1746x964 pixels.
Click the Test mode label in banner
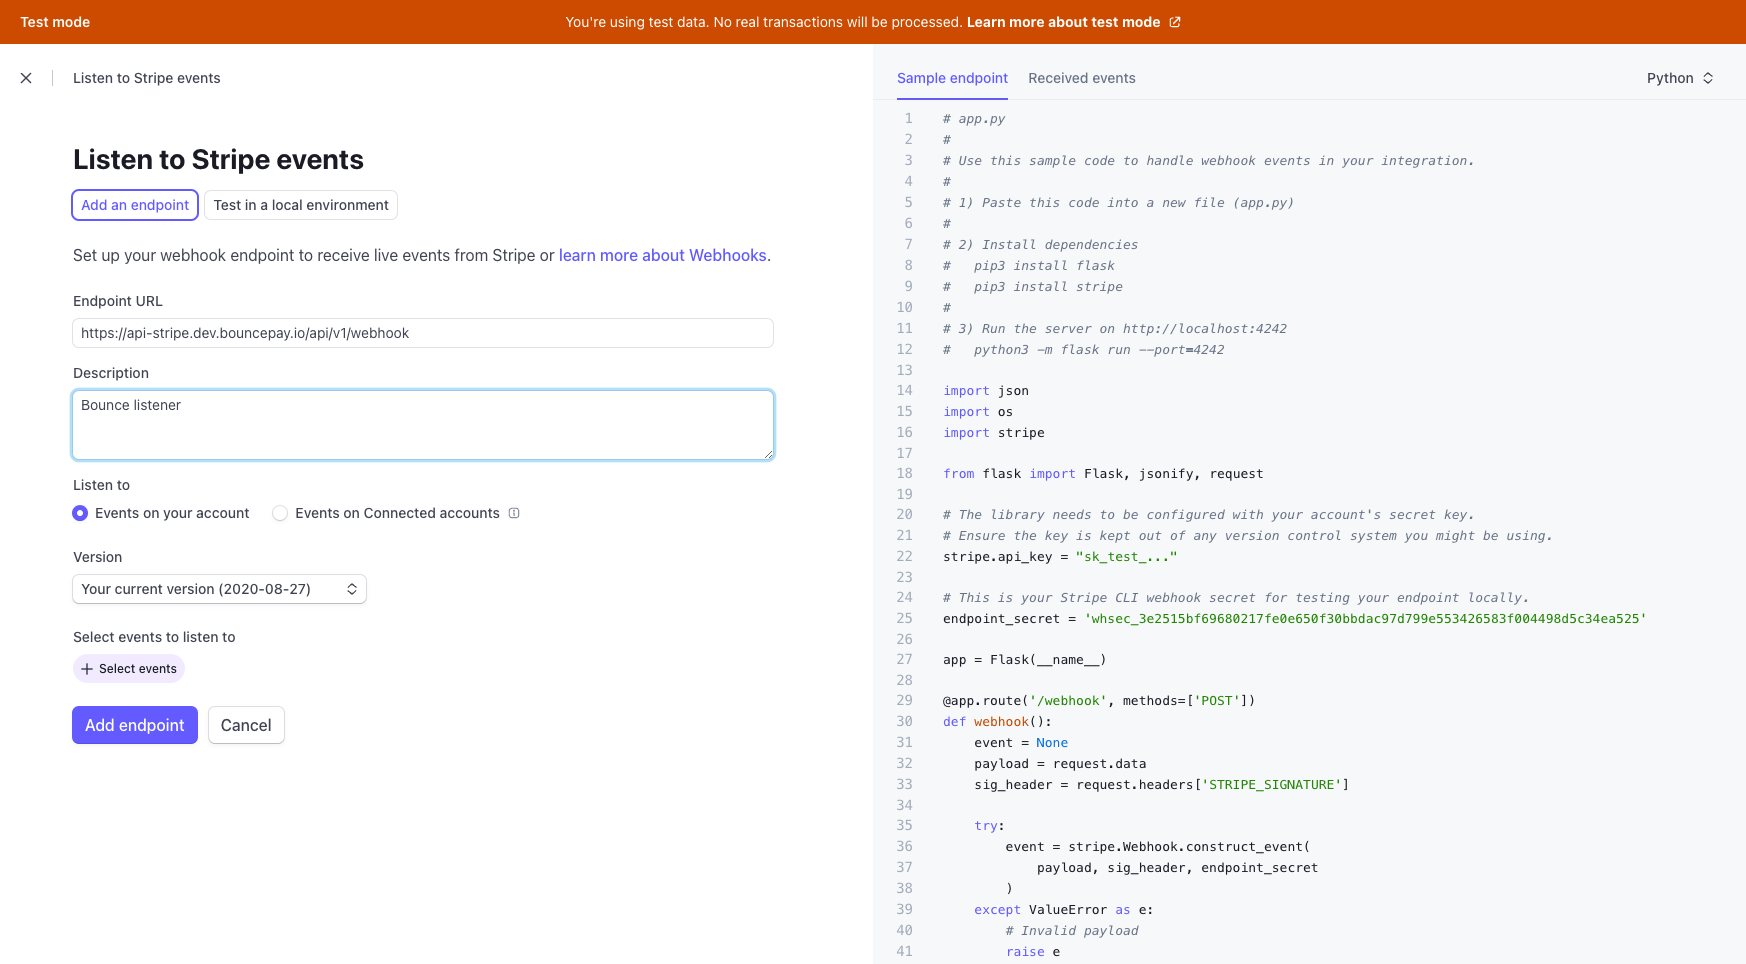click(x=55, y=22)
